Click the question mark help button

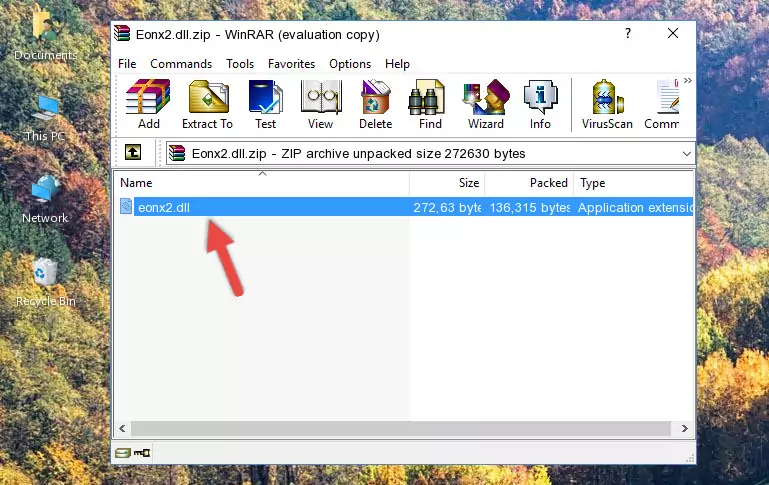pos(628,33)
